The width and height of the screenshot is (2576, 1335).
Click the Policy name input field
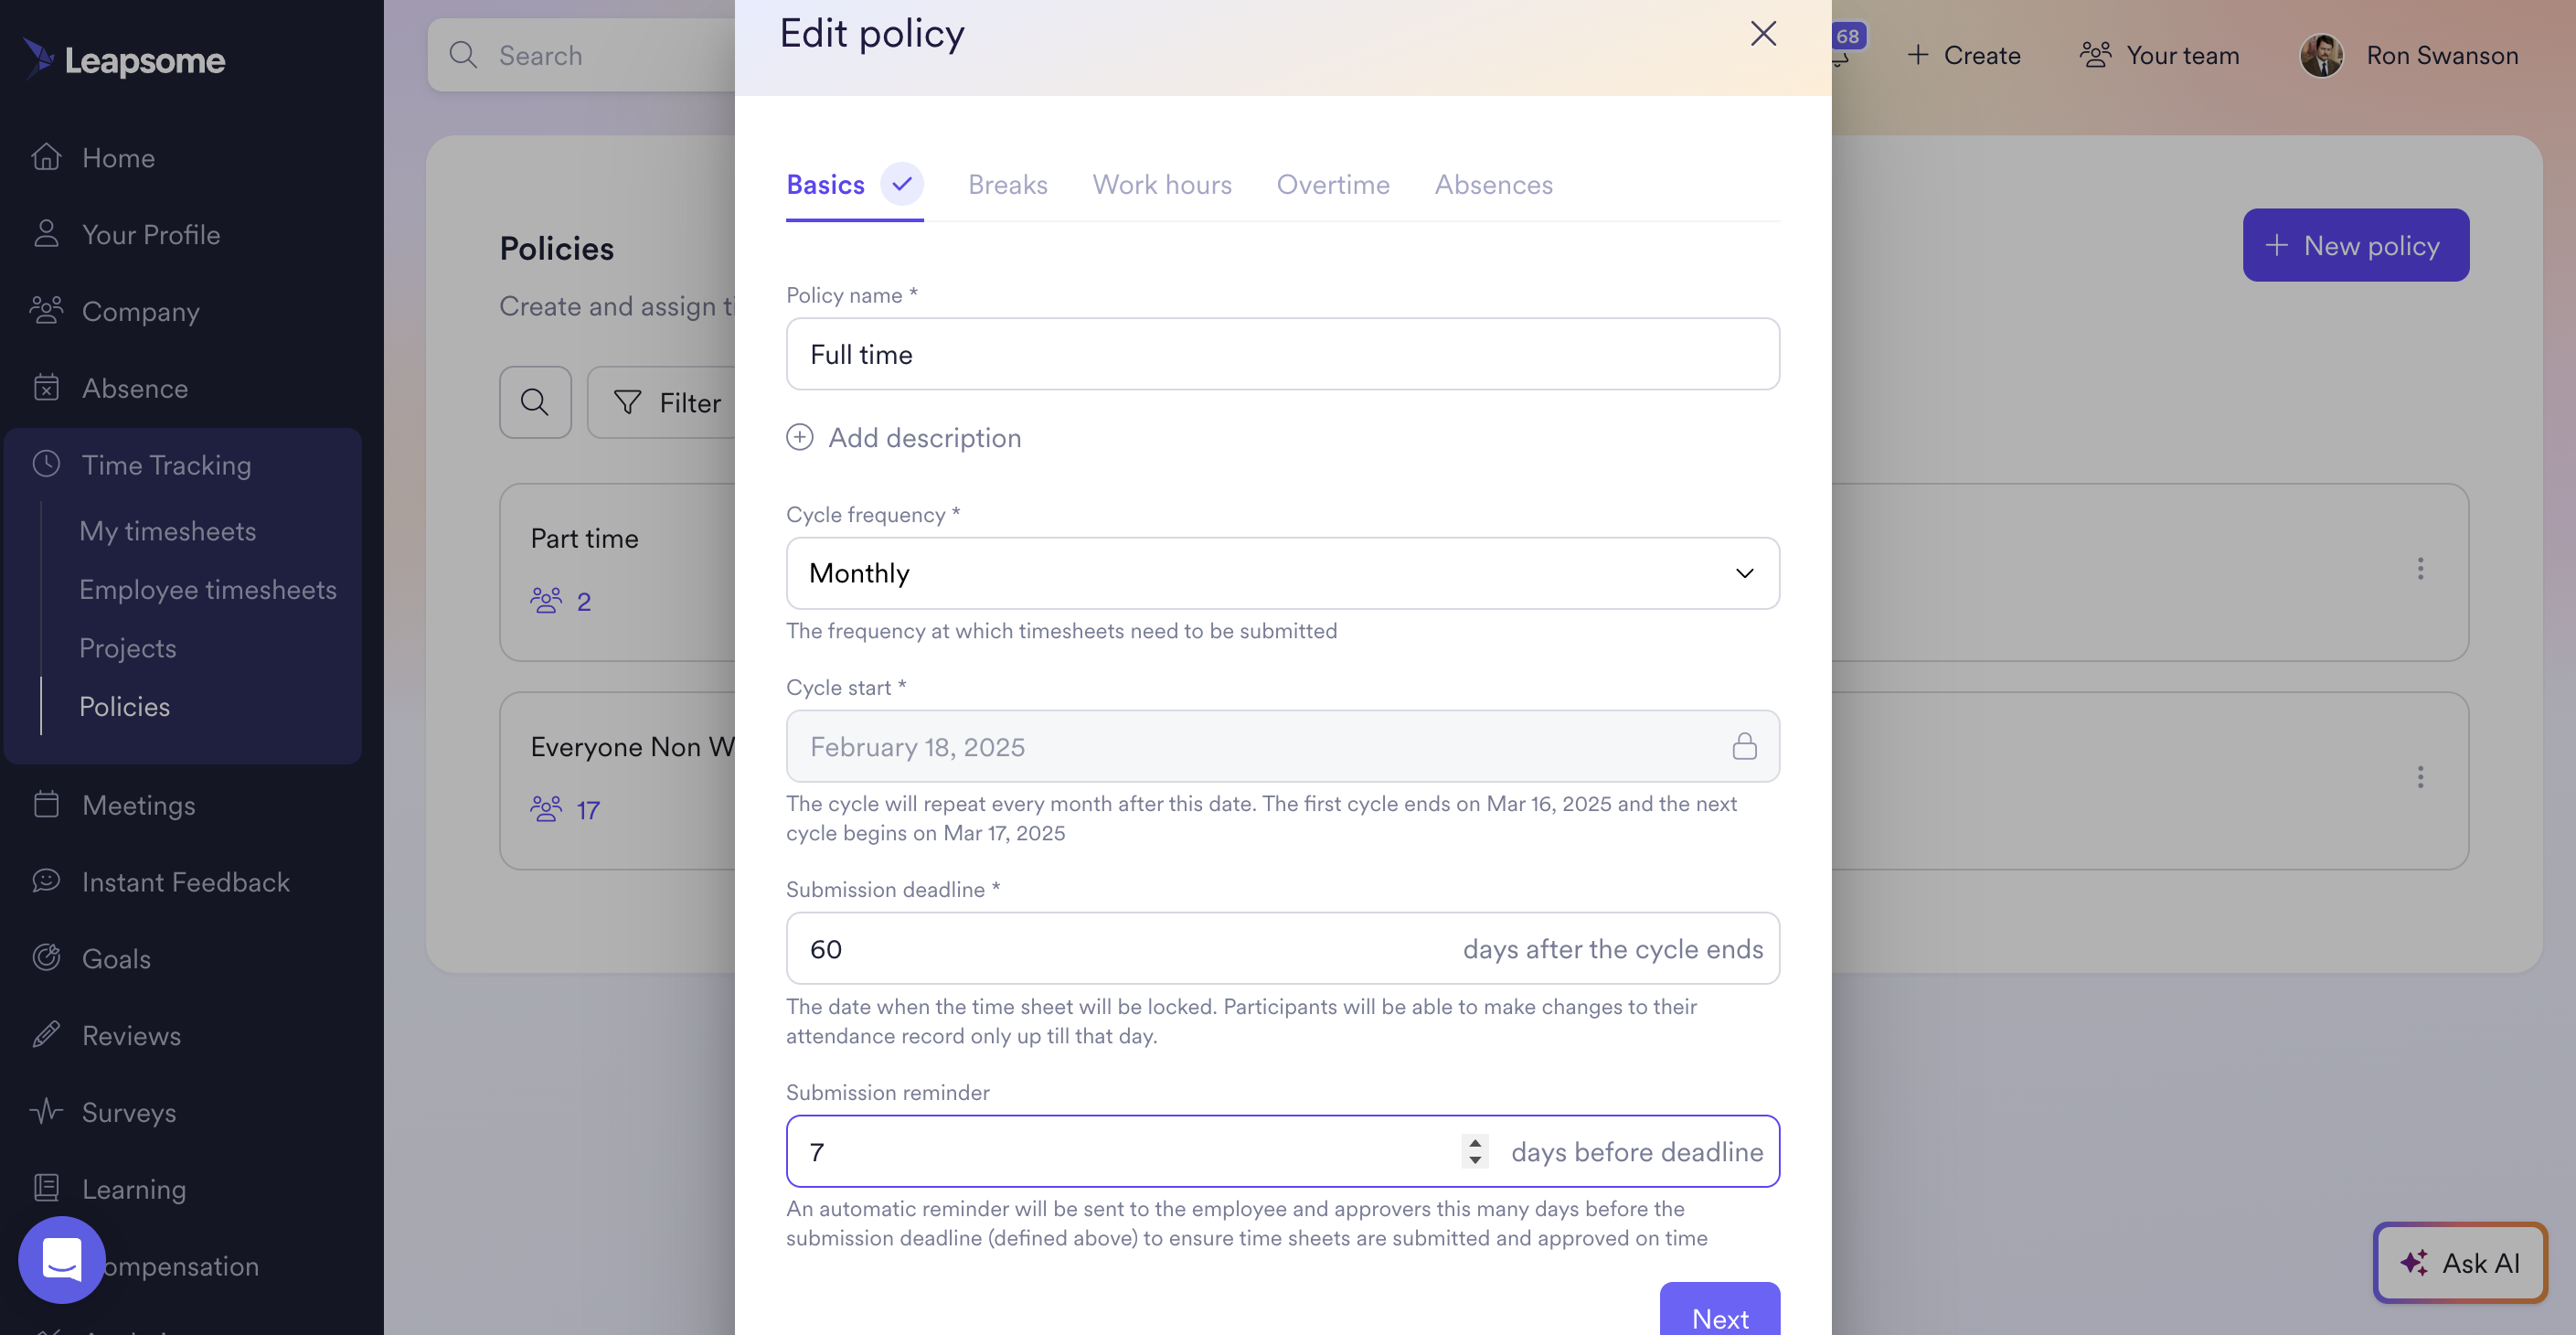tap(1282, 354)
